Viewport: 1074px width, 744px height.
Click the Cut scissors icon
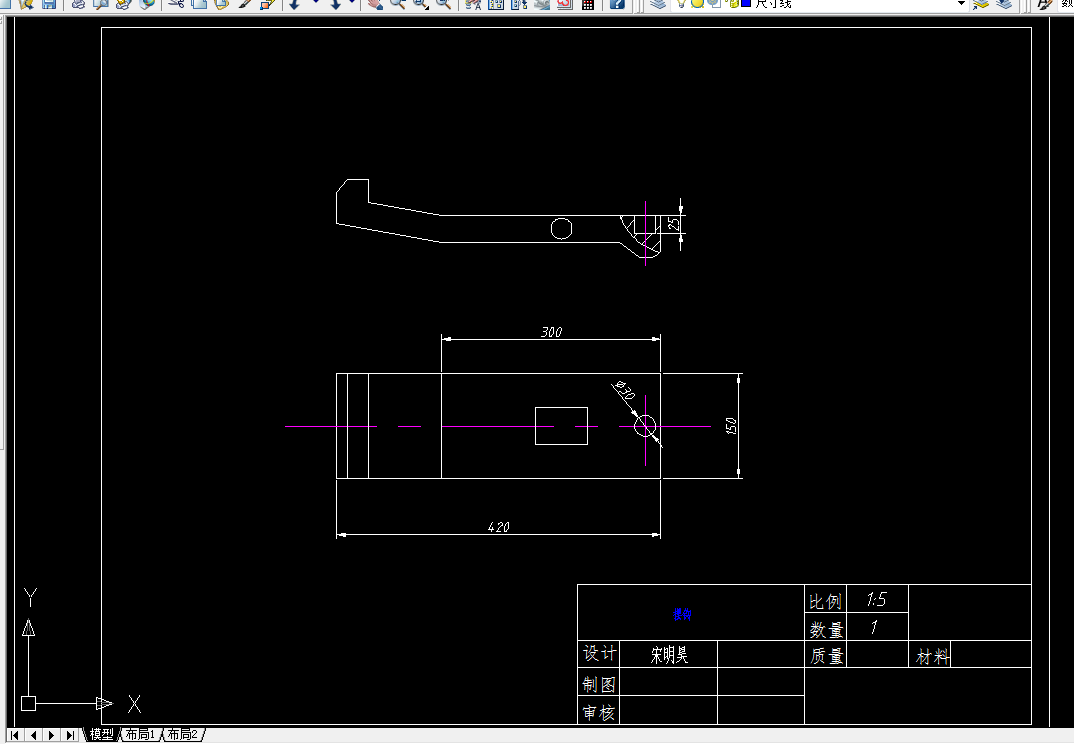pos(176,3)
